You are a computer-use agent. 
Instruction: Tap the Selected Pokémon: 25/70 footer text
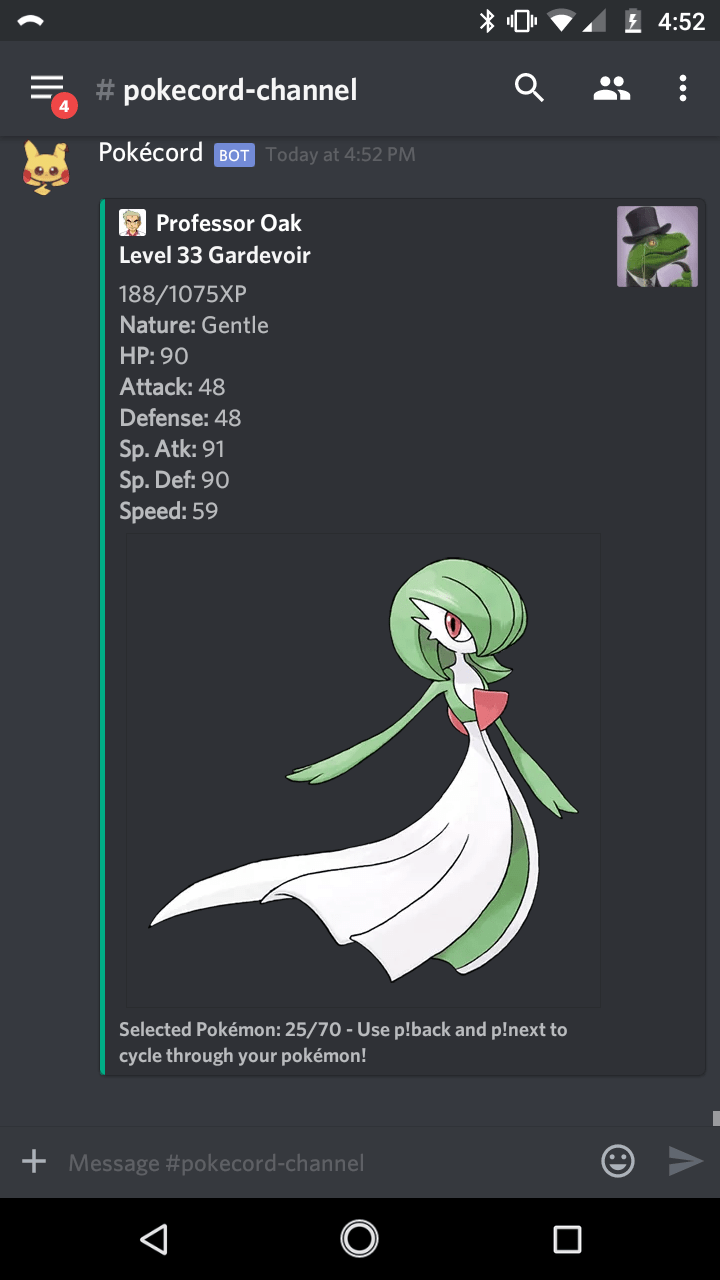pyautogui.click(x=343, y=1042)
